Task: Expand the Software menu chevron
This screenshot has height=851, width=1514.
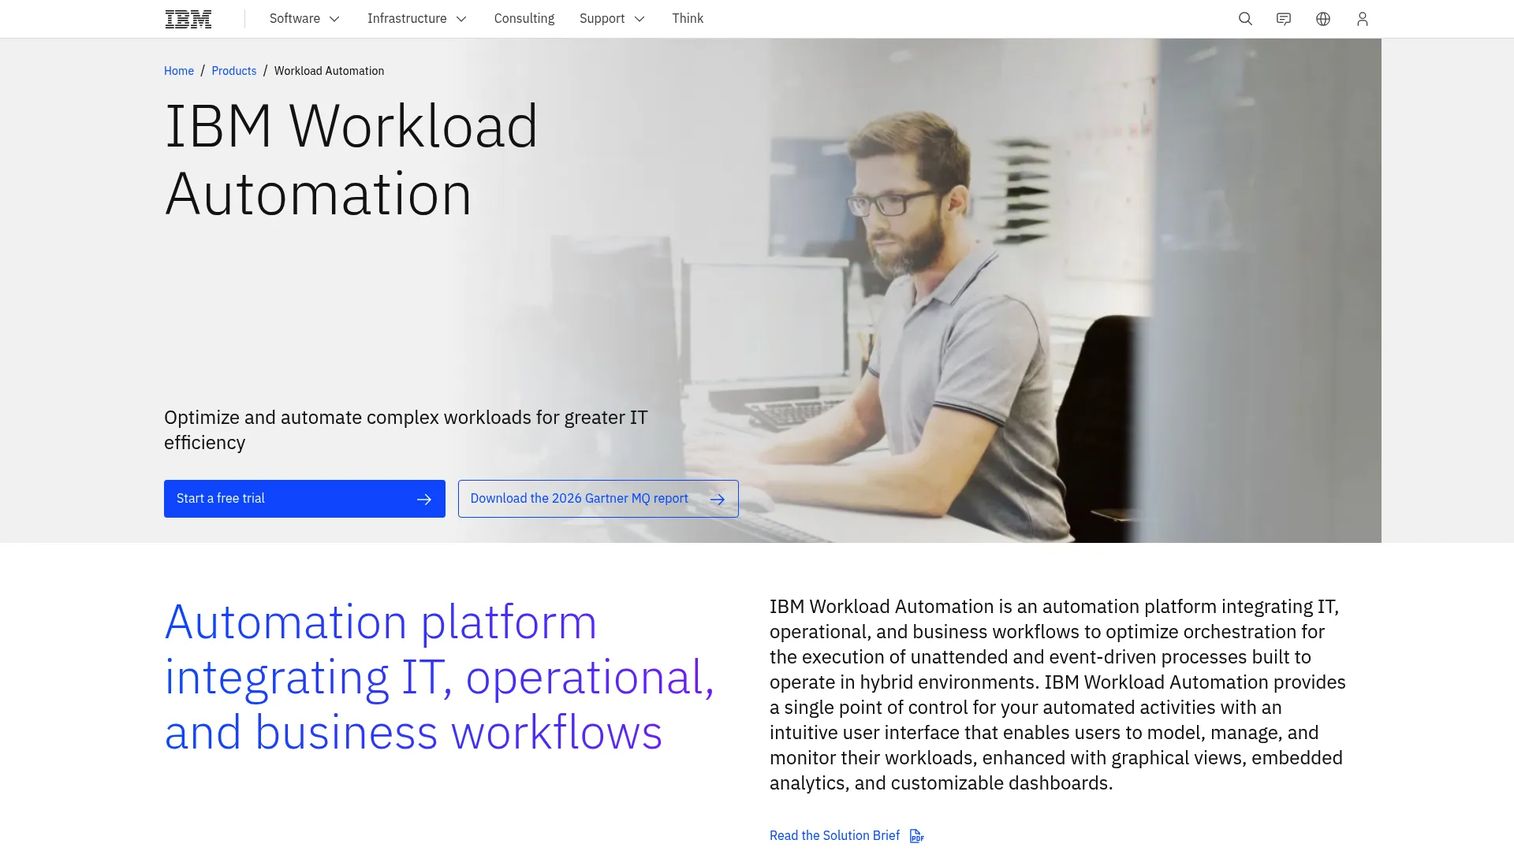Action: (334, 19)
